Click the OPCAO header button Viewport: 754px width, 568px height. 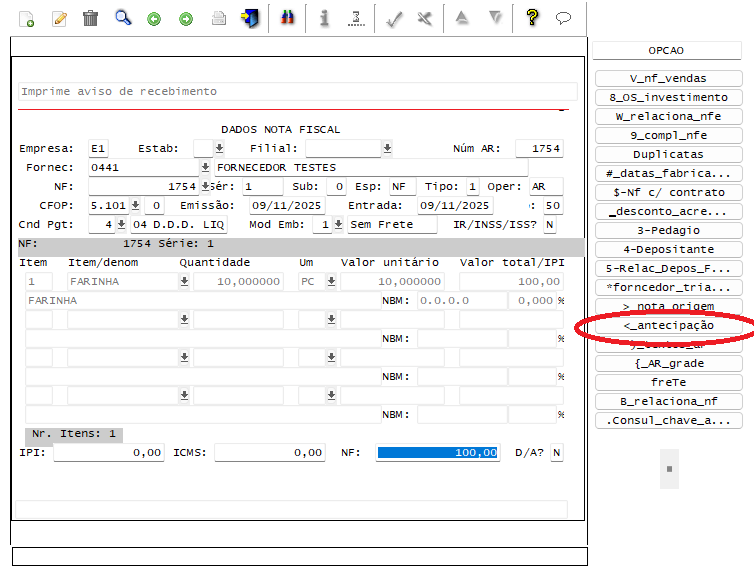666,50
